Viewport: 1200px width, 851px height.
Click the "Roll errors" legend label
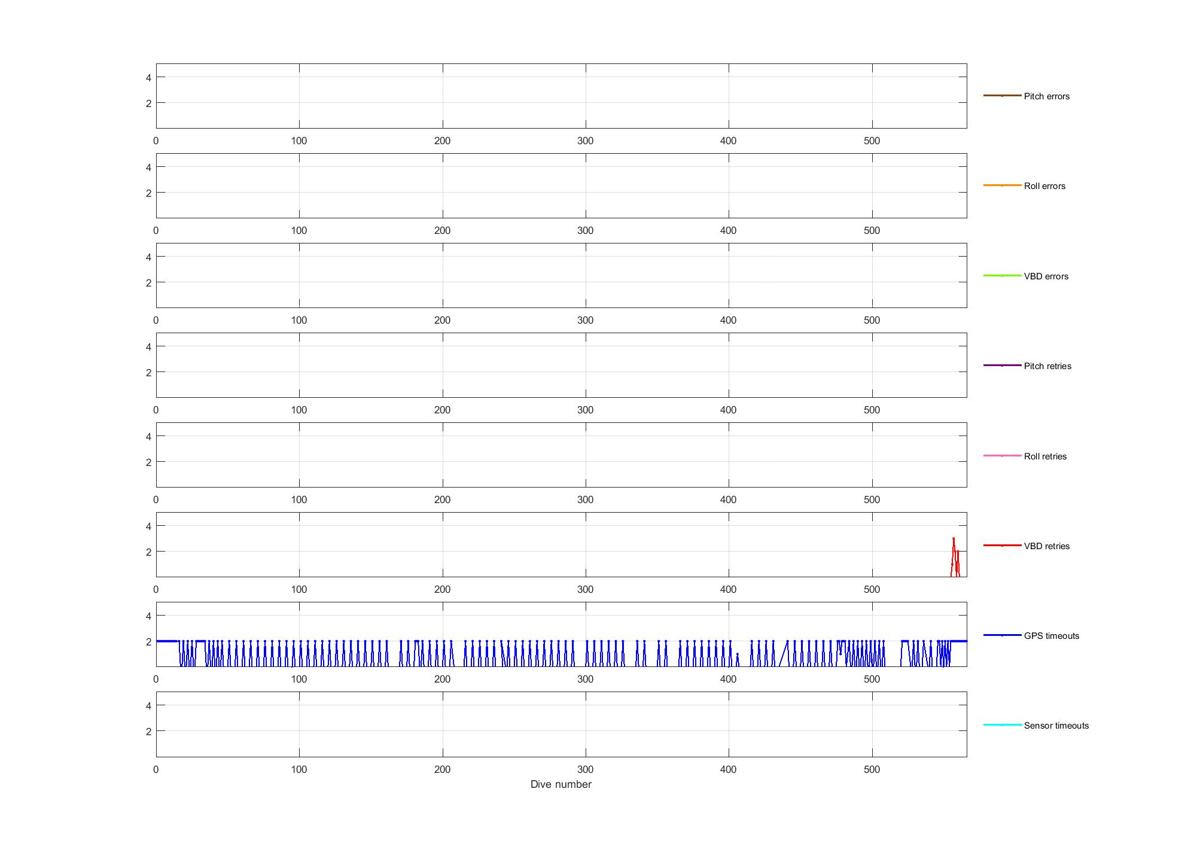[x=1044, y=186]
